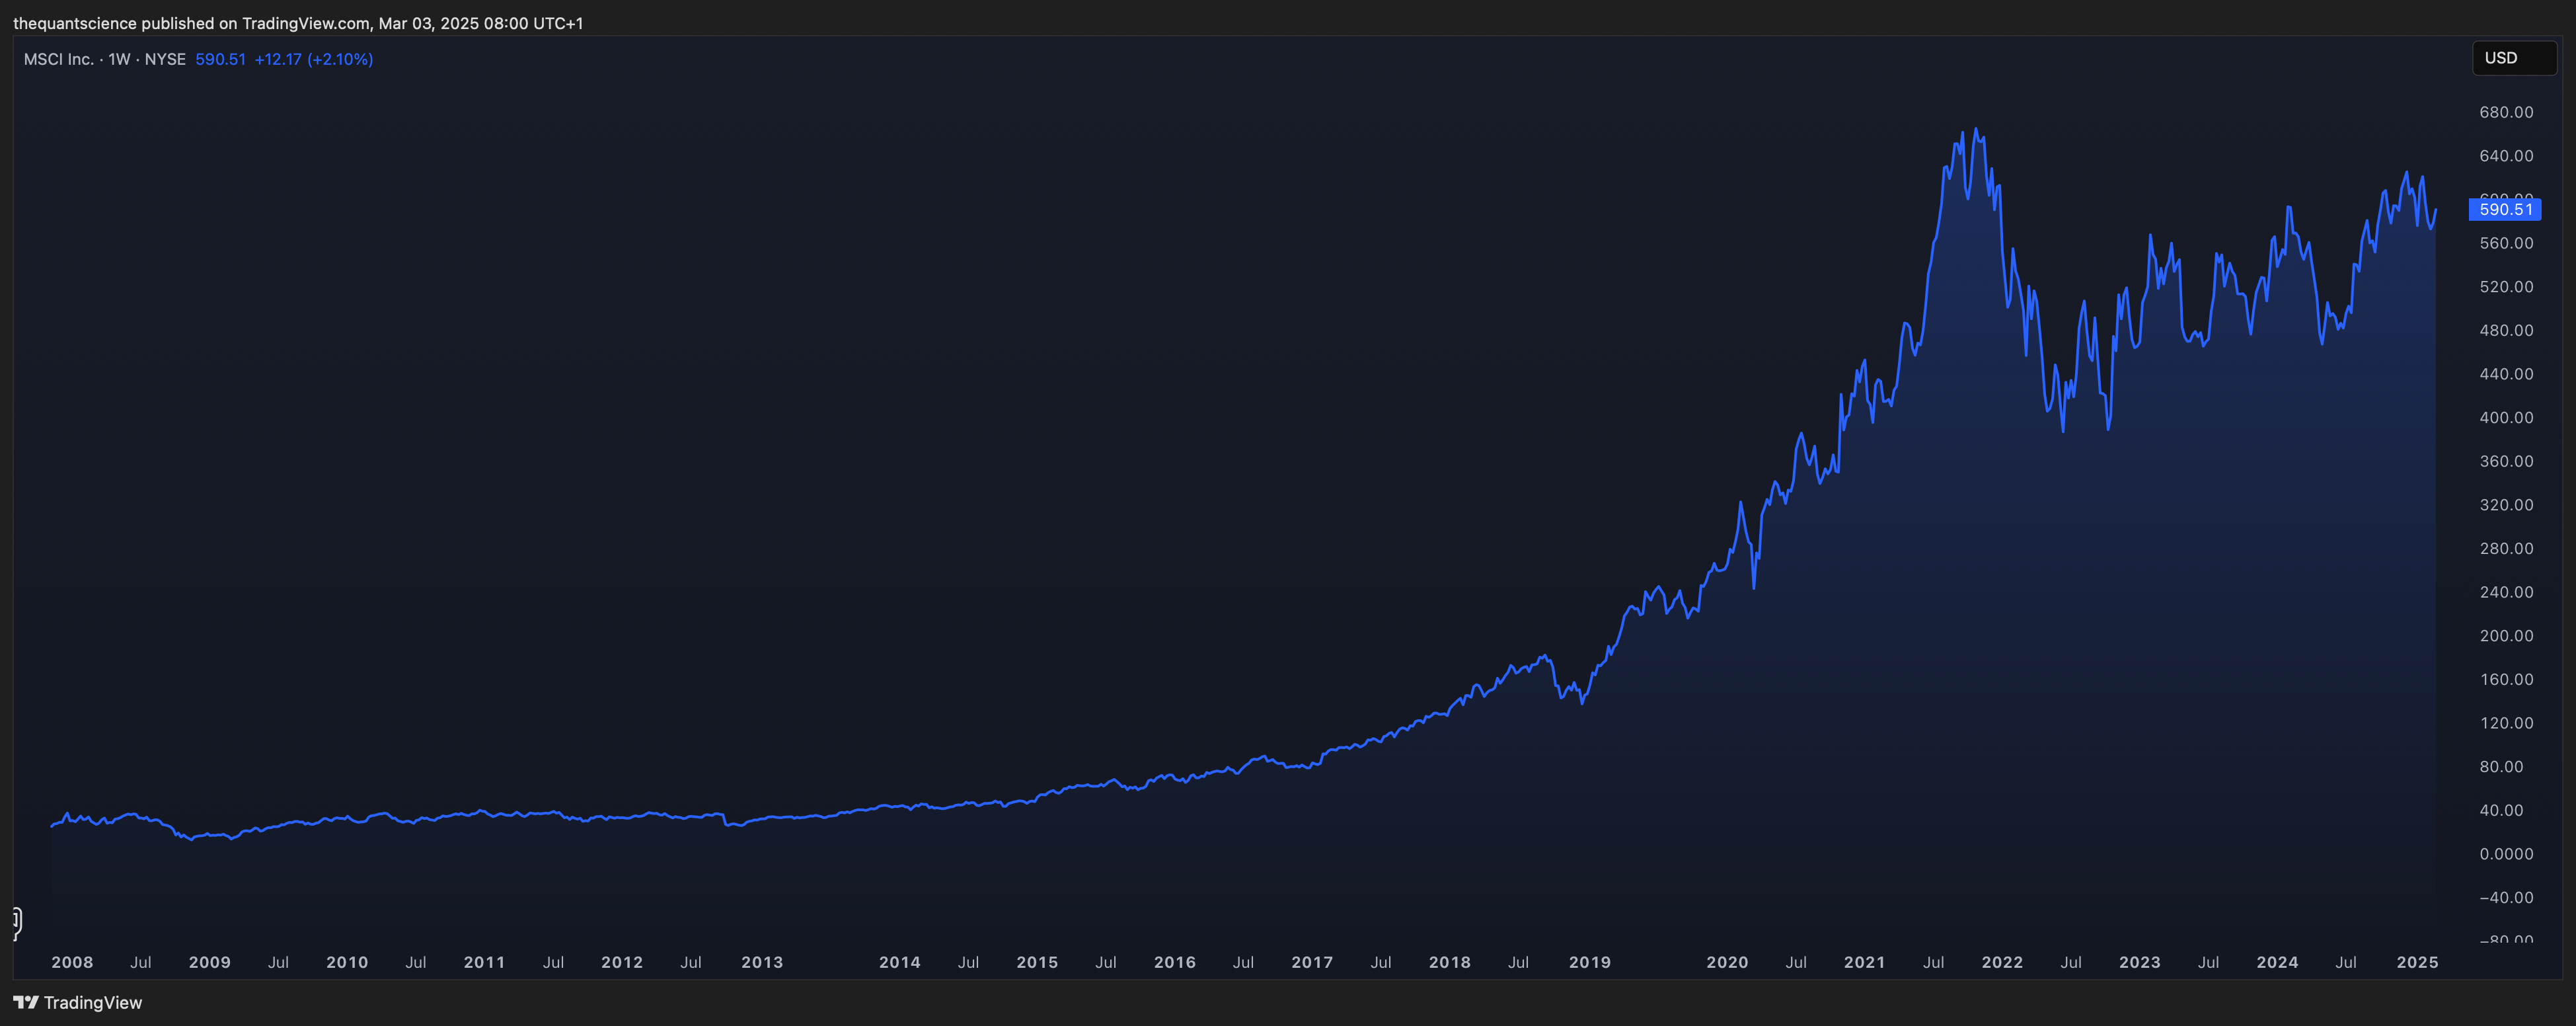Viewport: 2576px width, 1026px height.
Task: Click the 2011 year label on the time axis
Action: (x=485, y=962)
